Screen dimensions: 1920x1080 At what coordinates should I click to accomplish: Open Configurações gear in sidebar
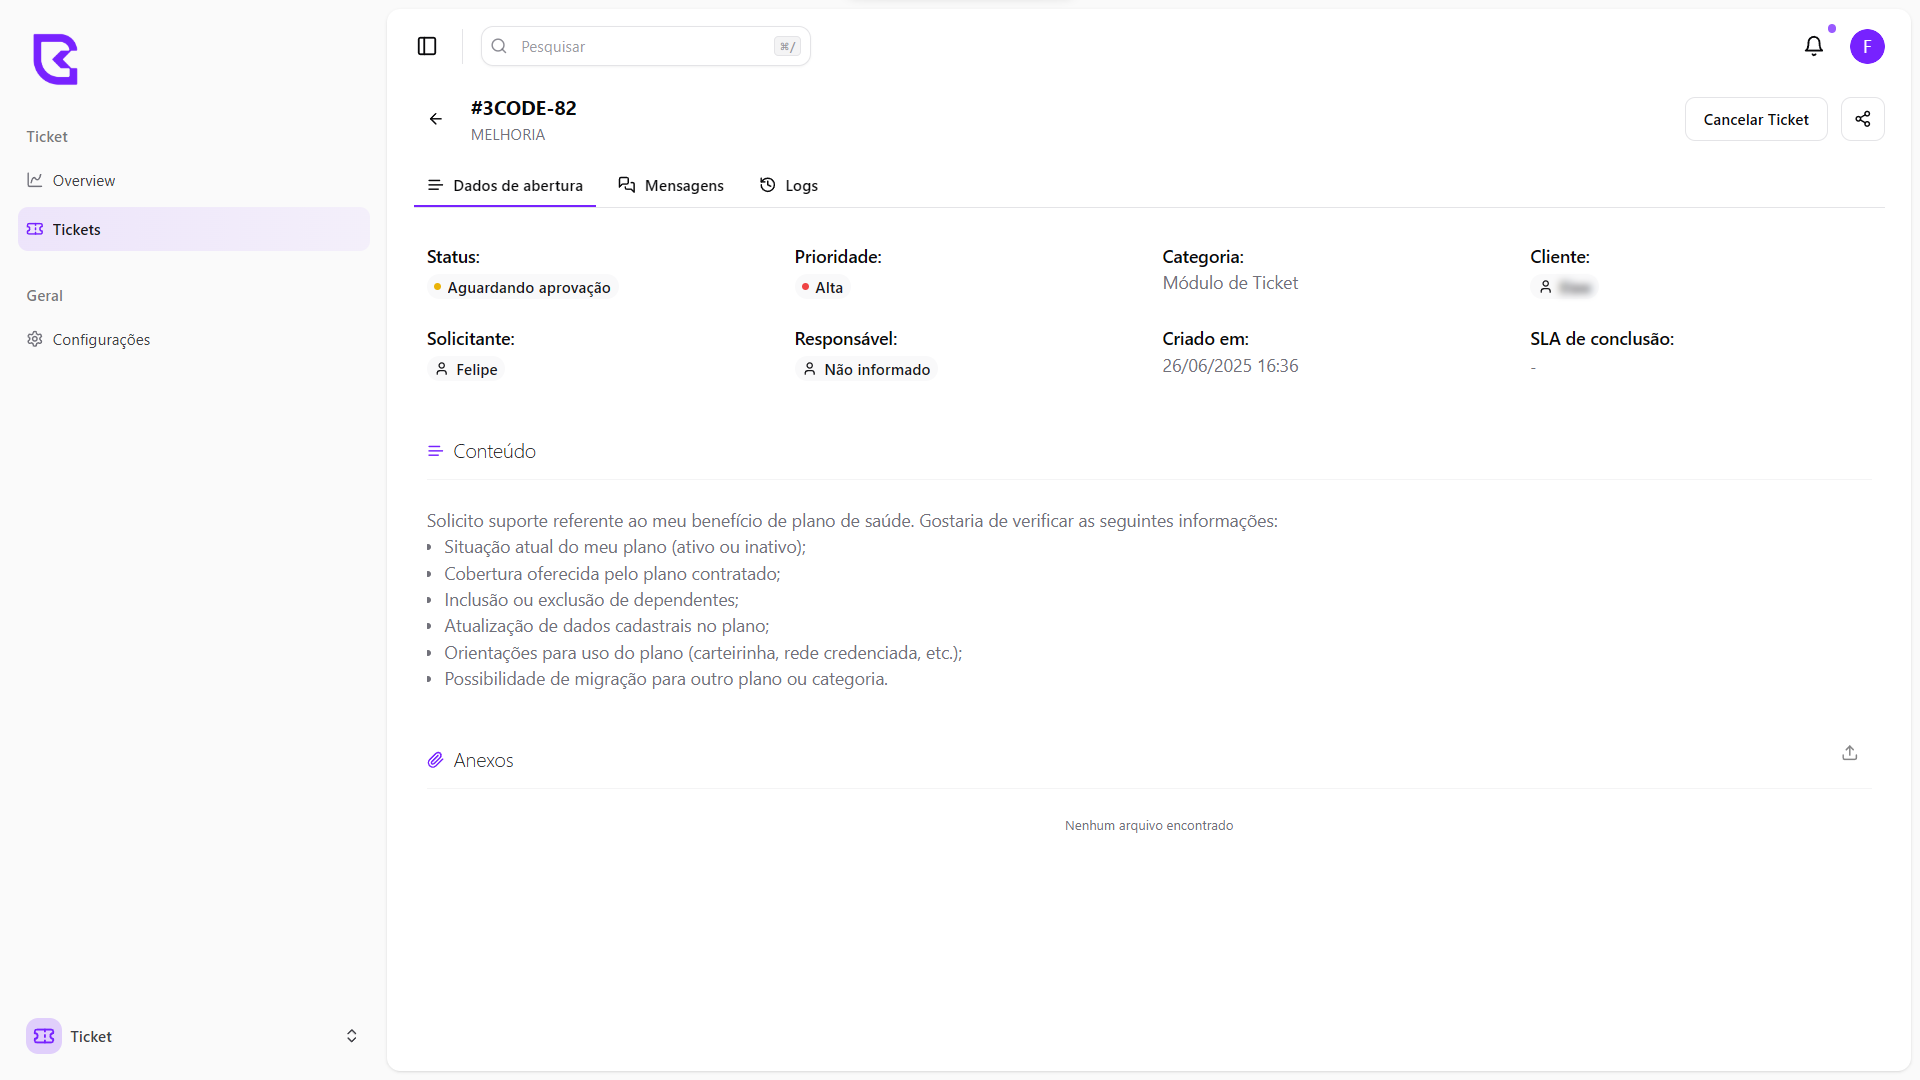point(100,340)
